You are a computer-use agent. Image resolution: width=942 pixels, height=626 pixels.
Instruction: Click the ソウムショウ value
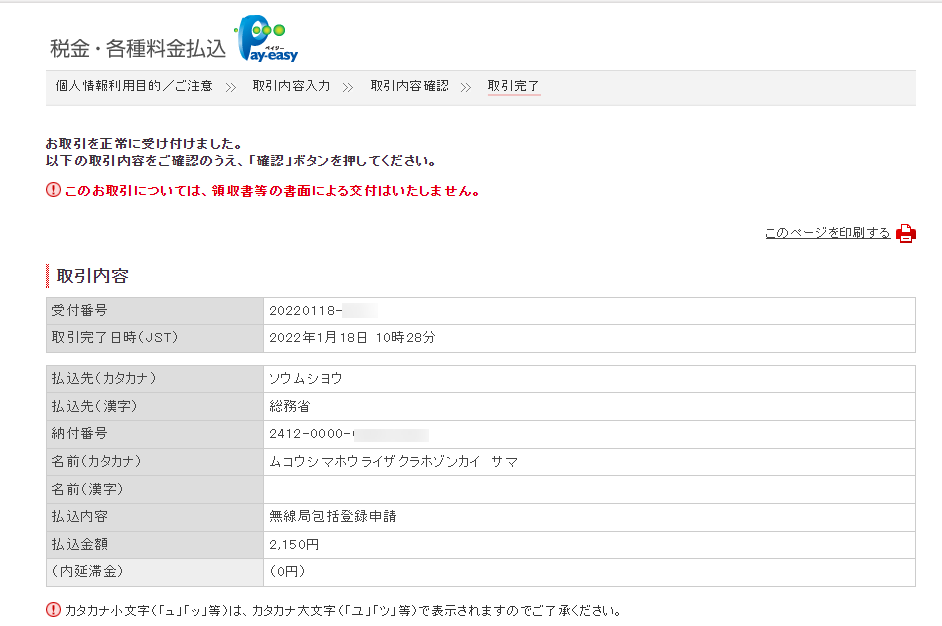point(305,378)
